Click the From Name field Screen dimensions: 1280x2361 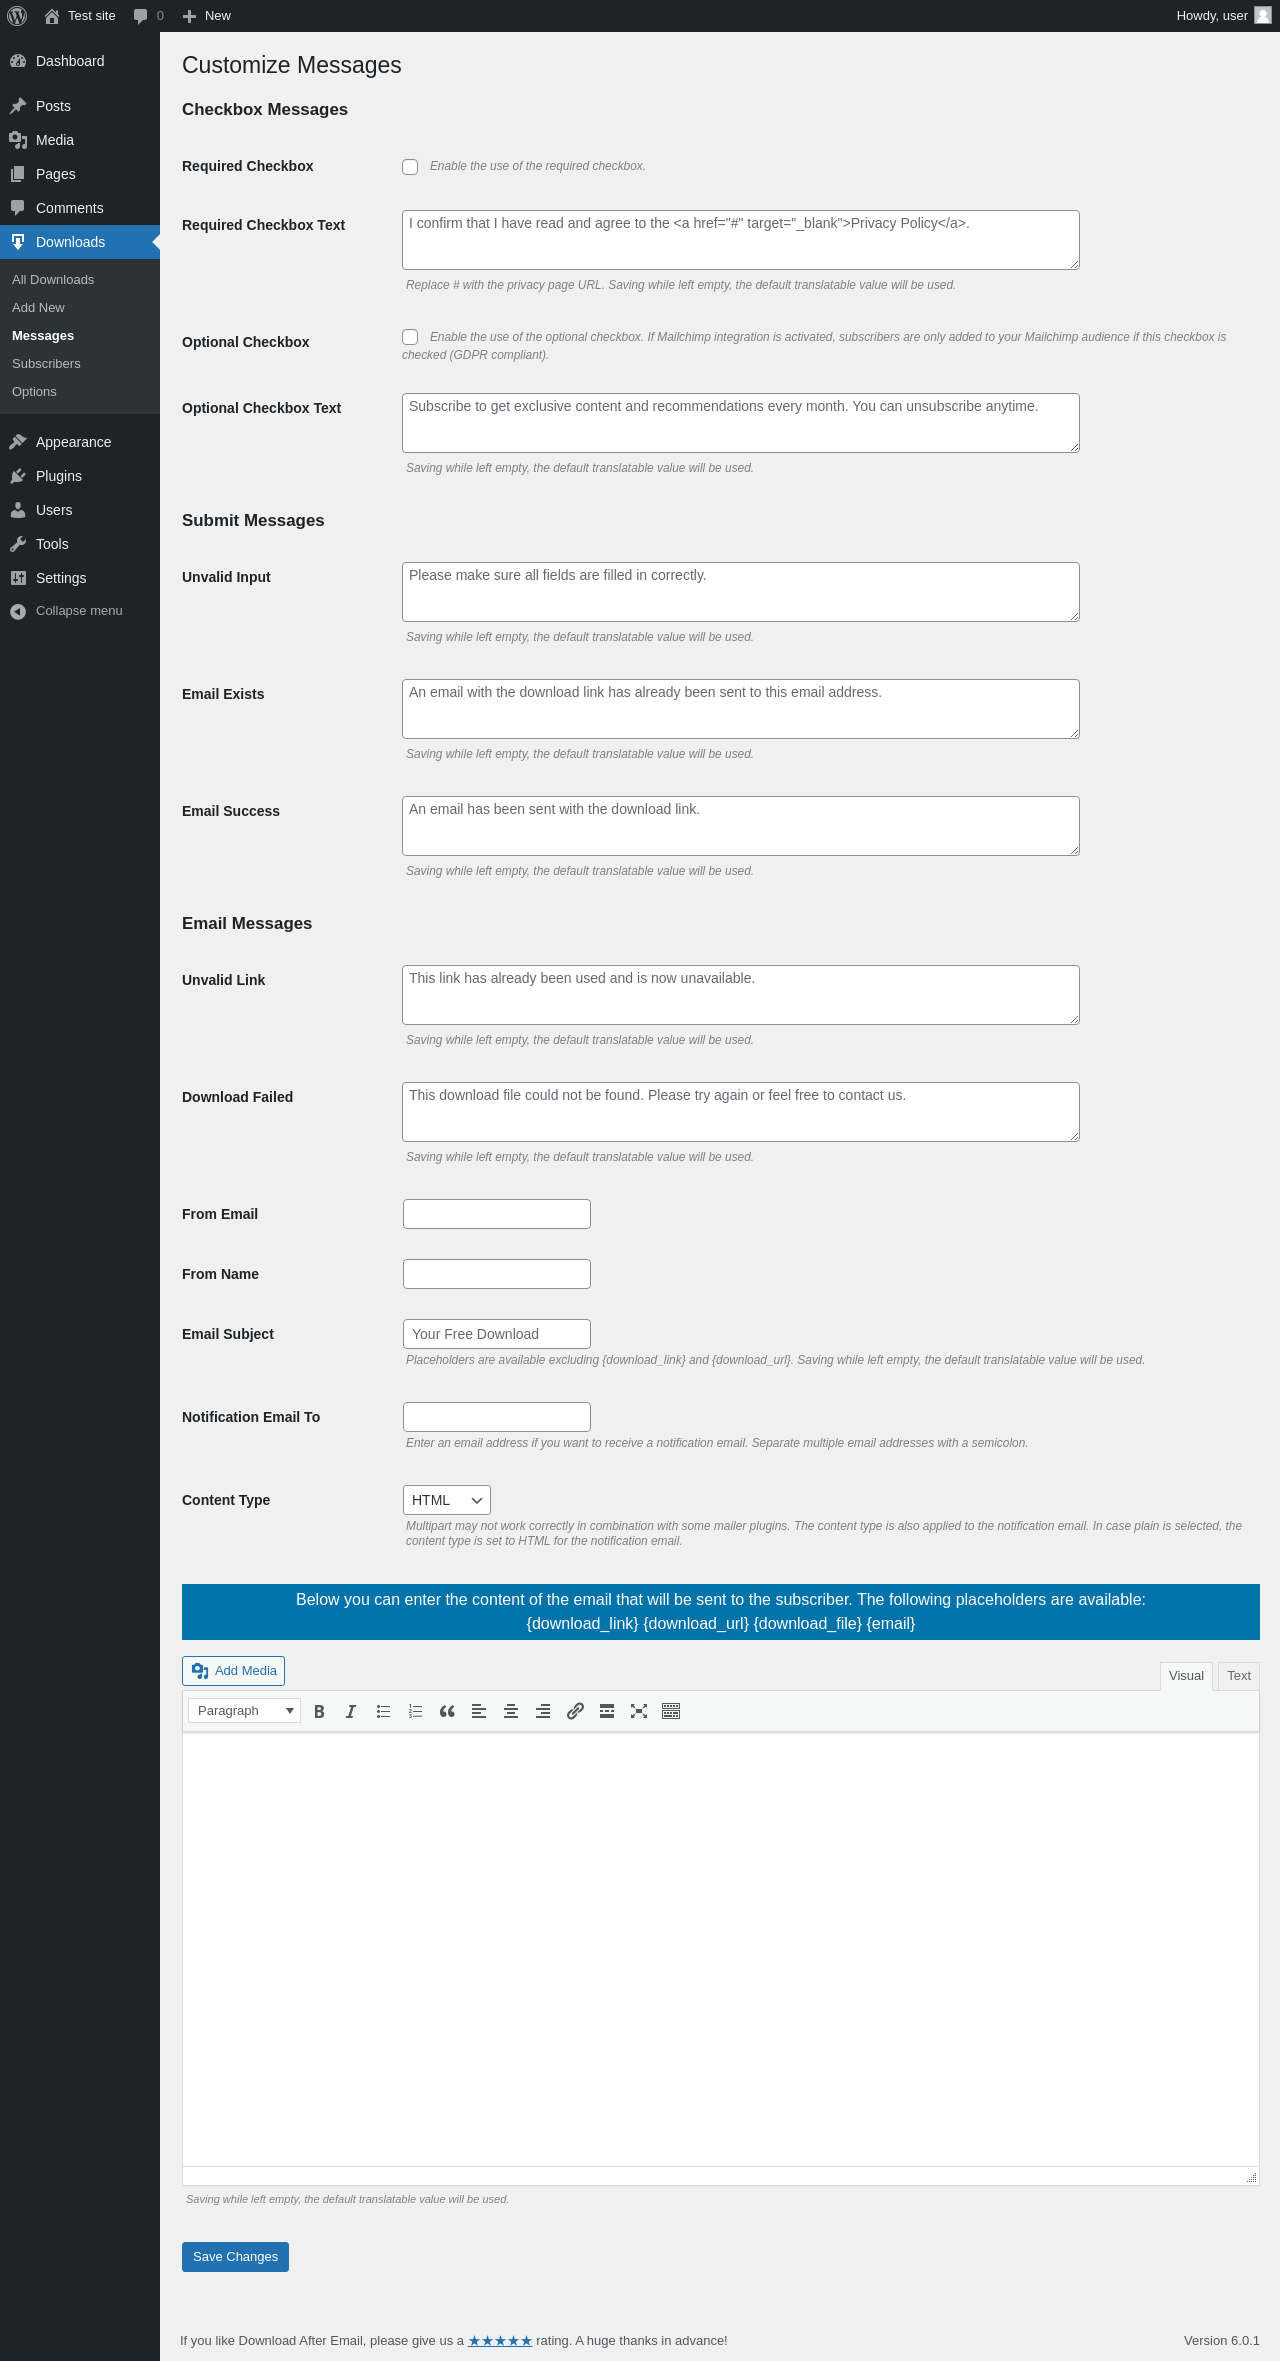tap(497, 1274)
